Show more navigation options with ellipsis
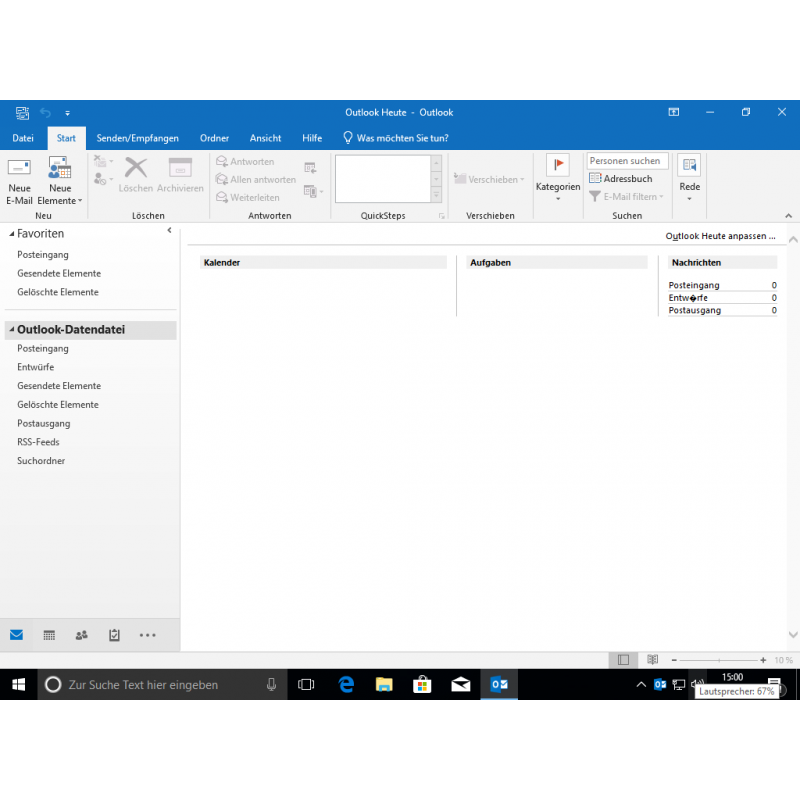Viewport: 800px width, 800px height. click(148, 635)
